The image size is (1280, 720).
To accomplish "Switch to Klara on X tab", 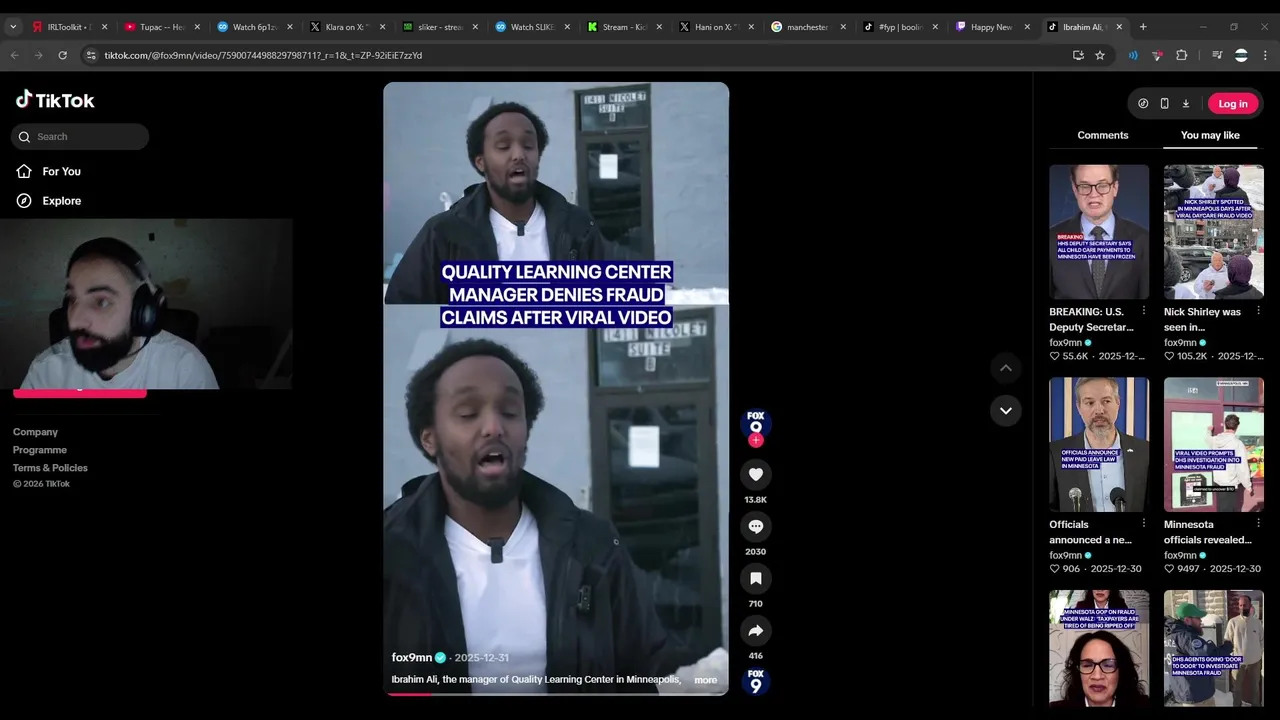I will (x=346, y=27).
